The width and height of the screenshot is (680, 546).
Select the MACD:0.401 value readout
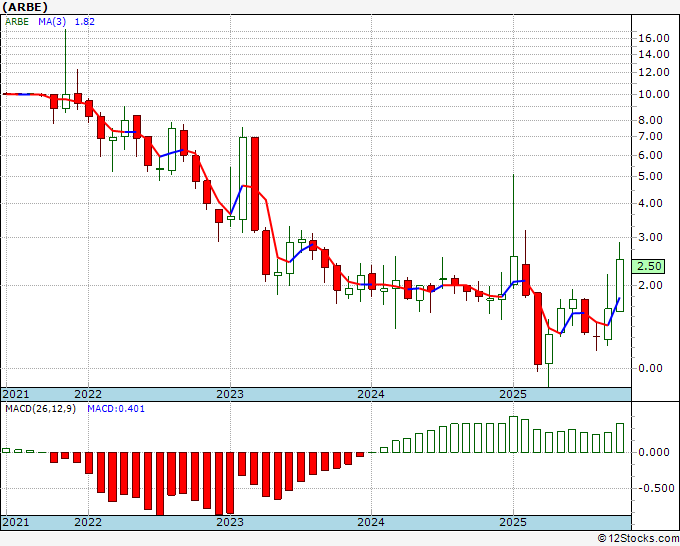pyautogui.click(x=116, y=409)
